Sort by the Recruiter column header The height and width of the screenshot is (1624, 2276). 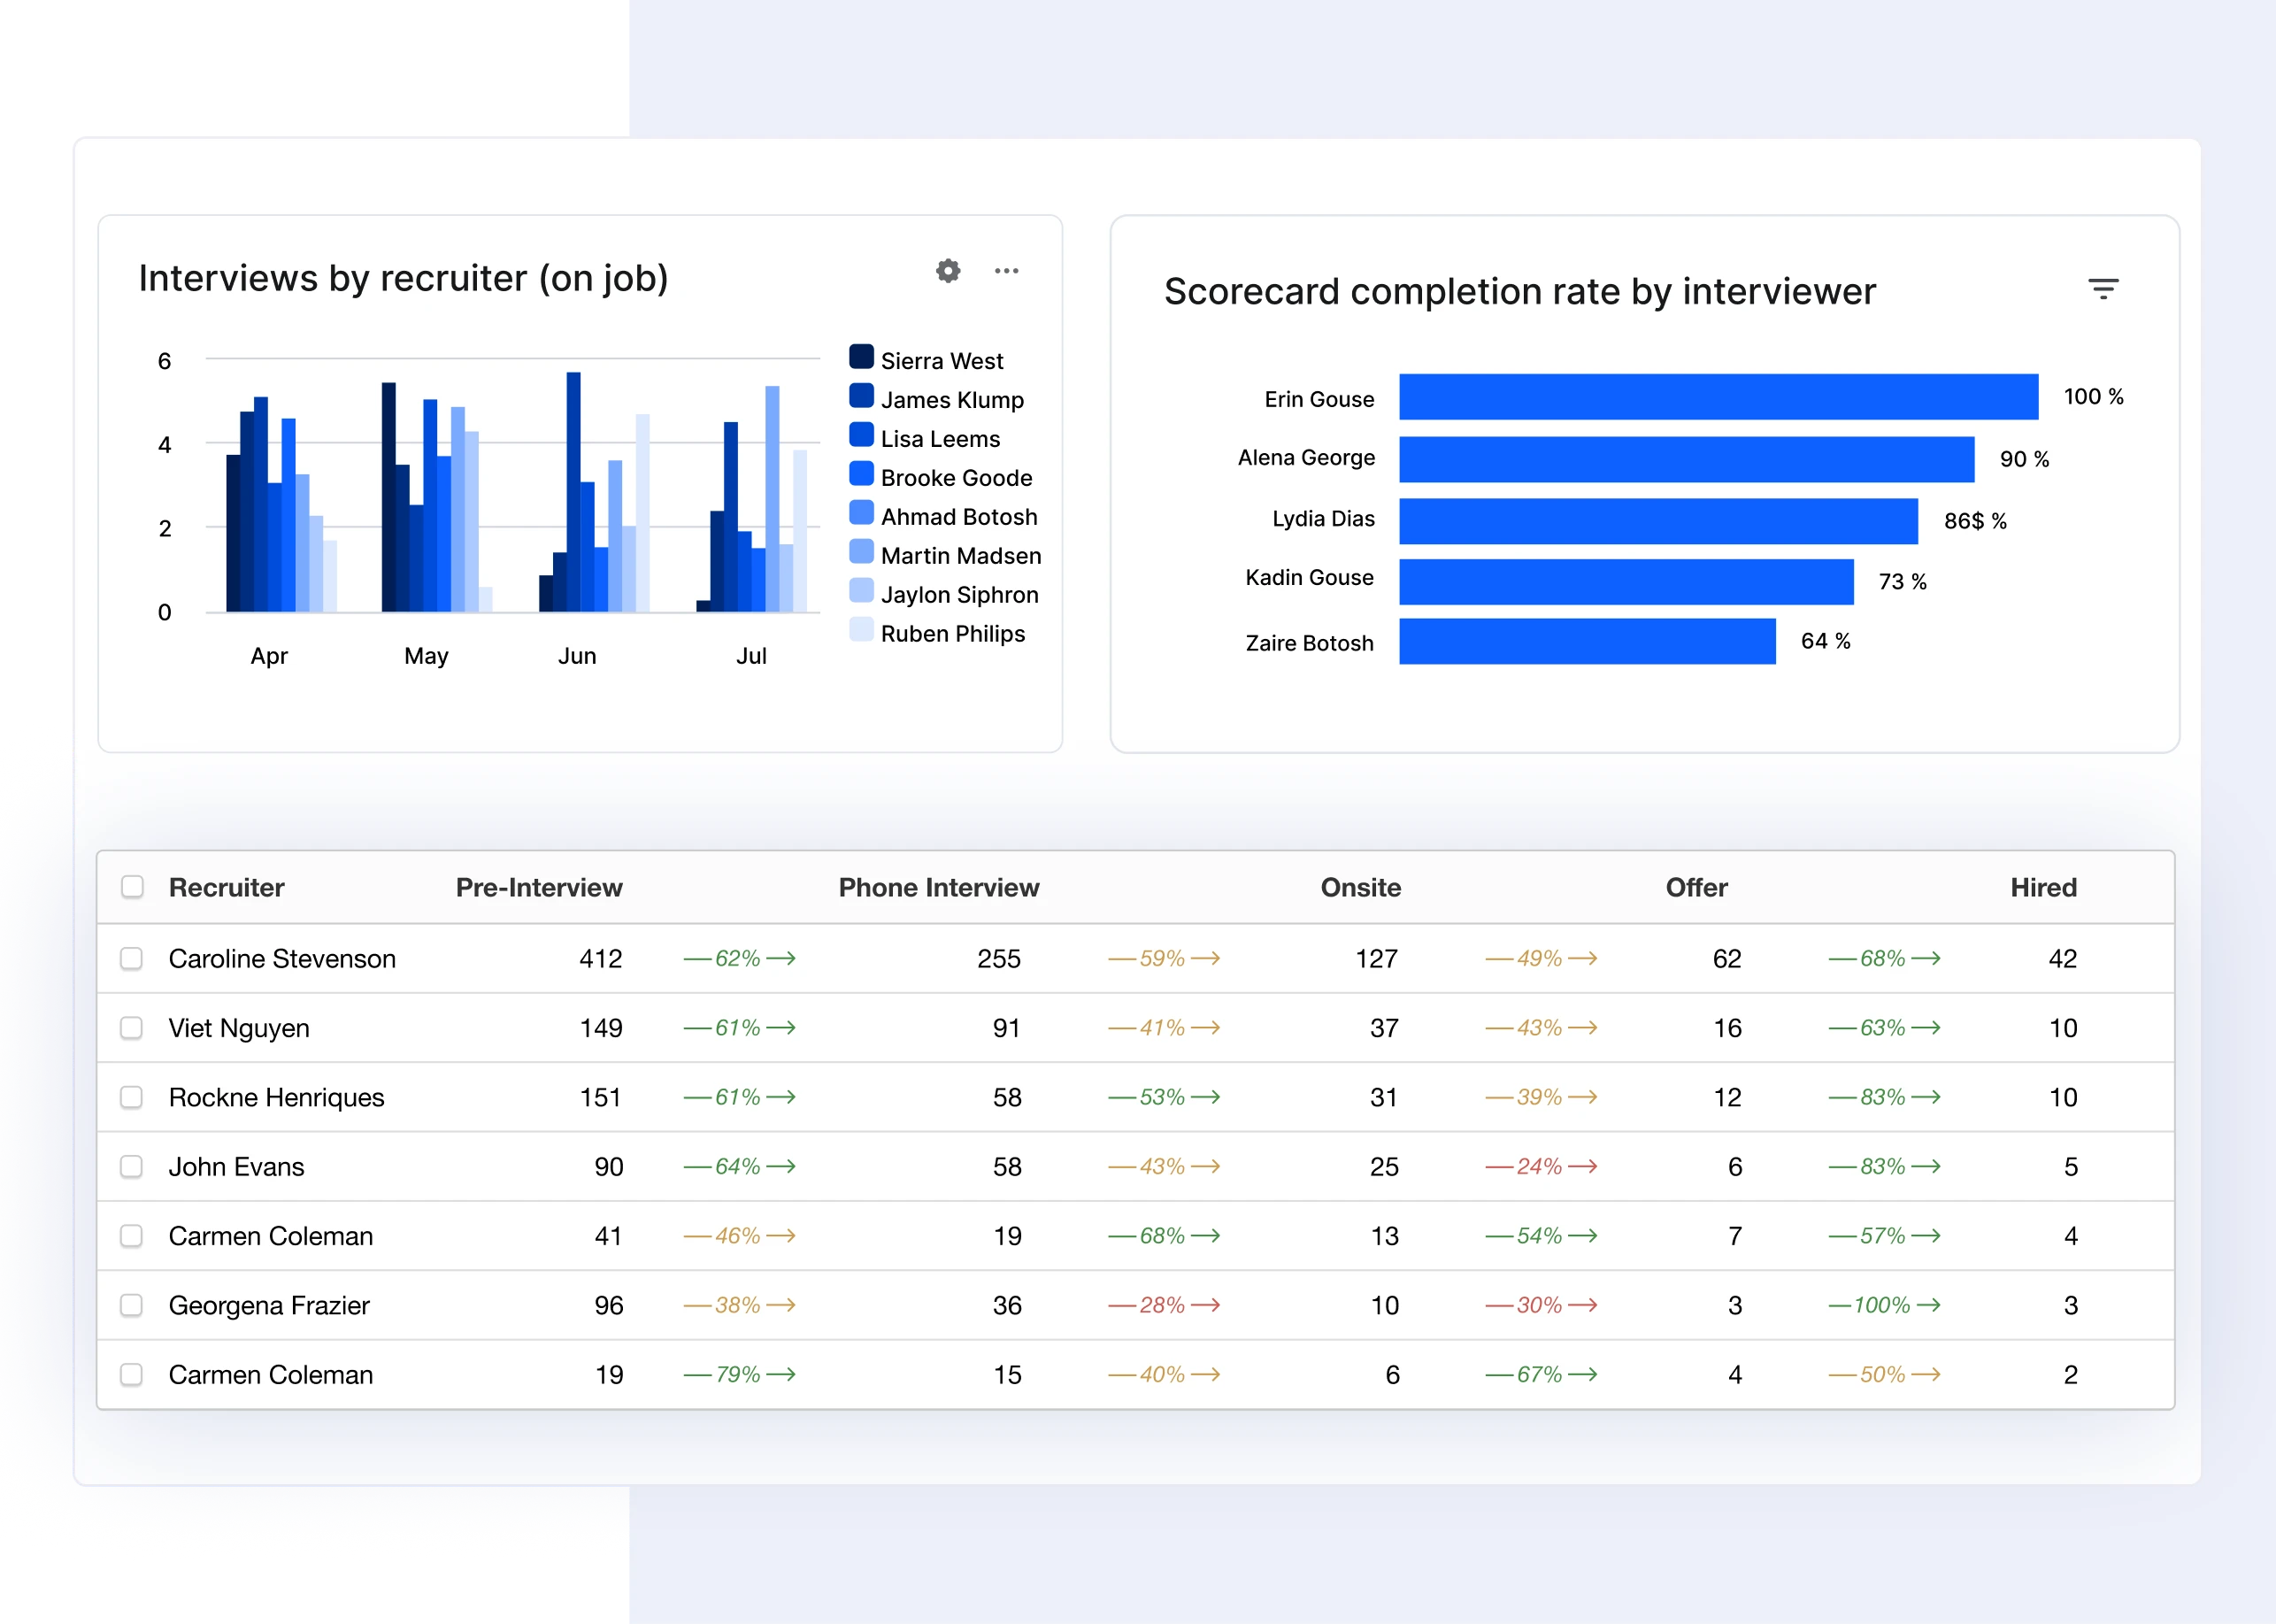point(226,887)
